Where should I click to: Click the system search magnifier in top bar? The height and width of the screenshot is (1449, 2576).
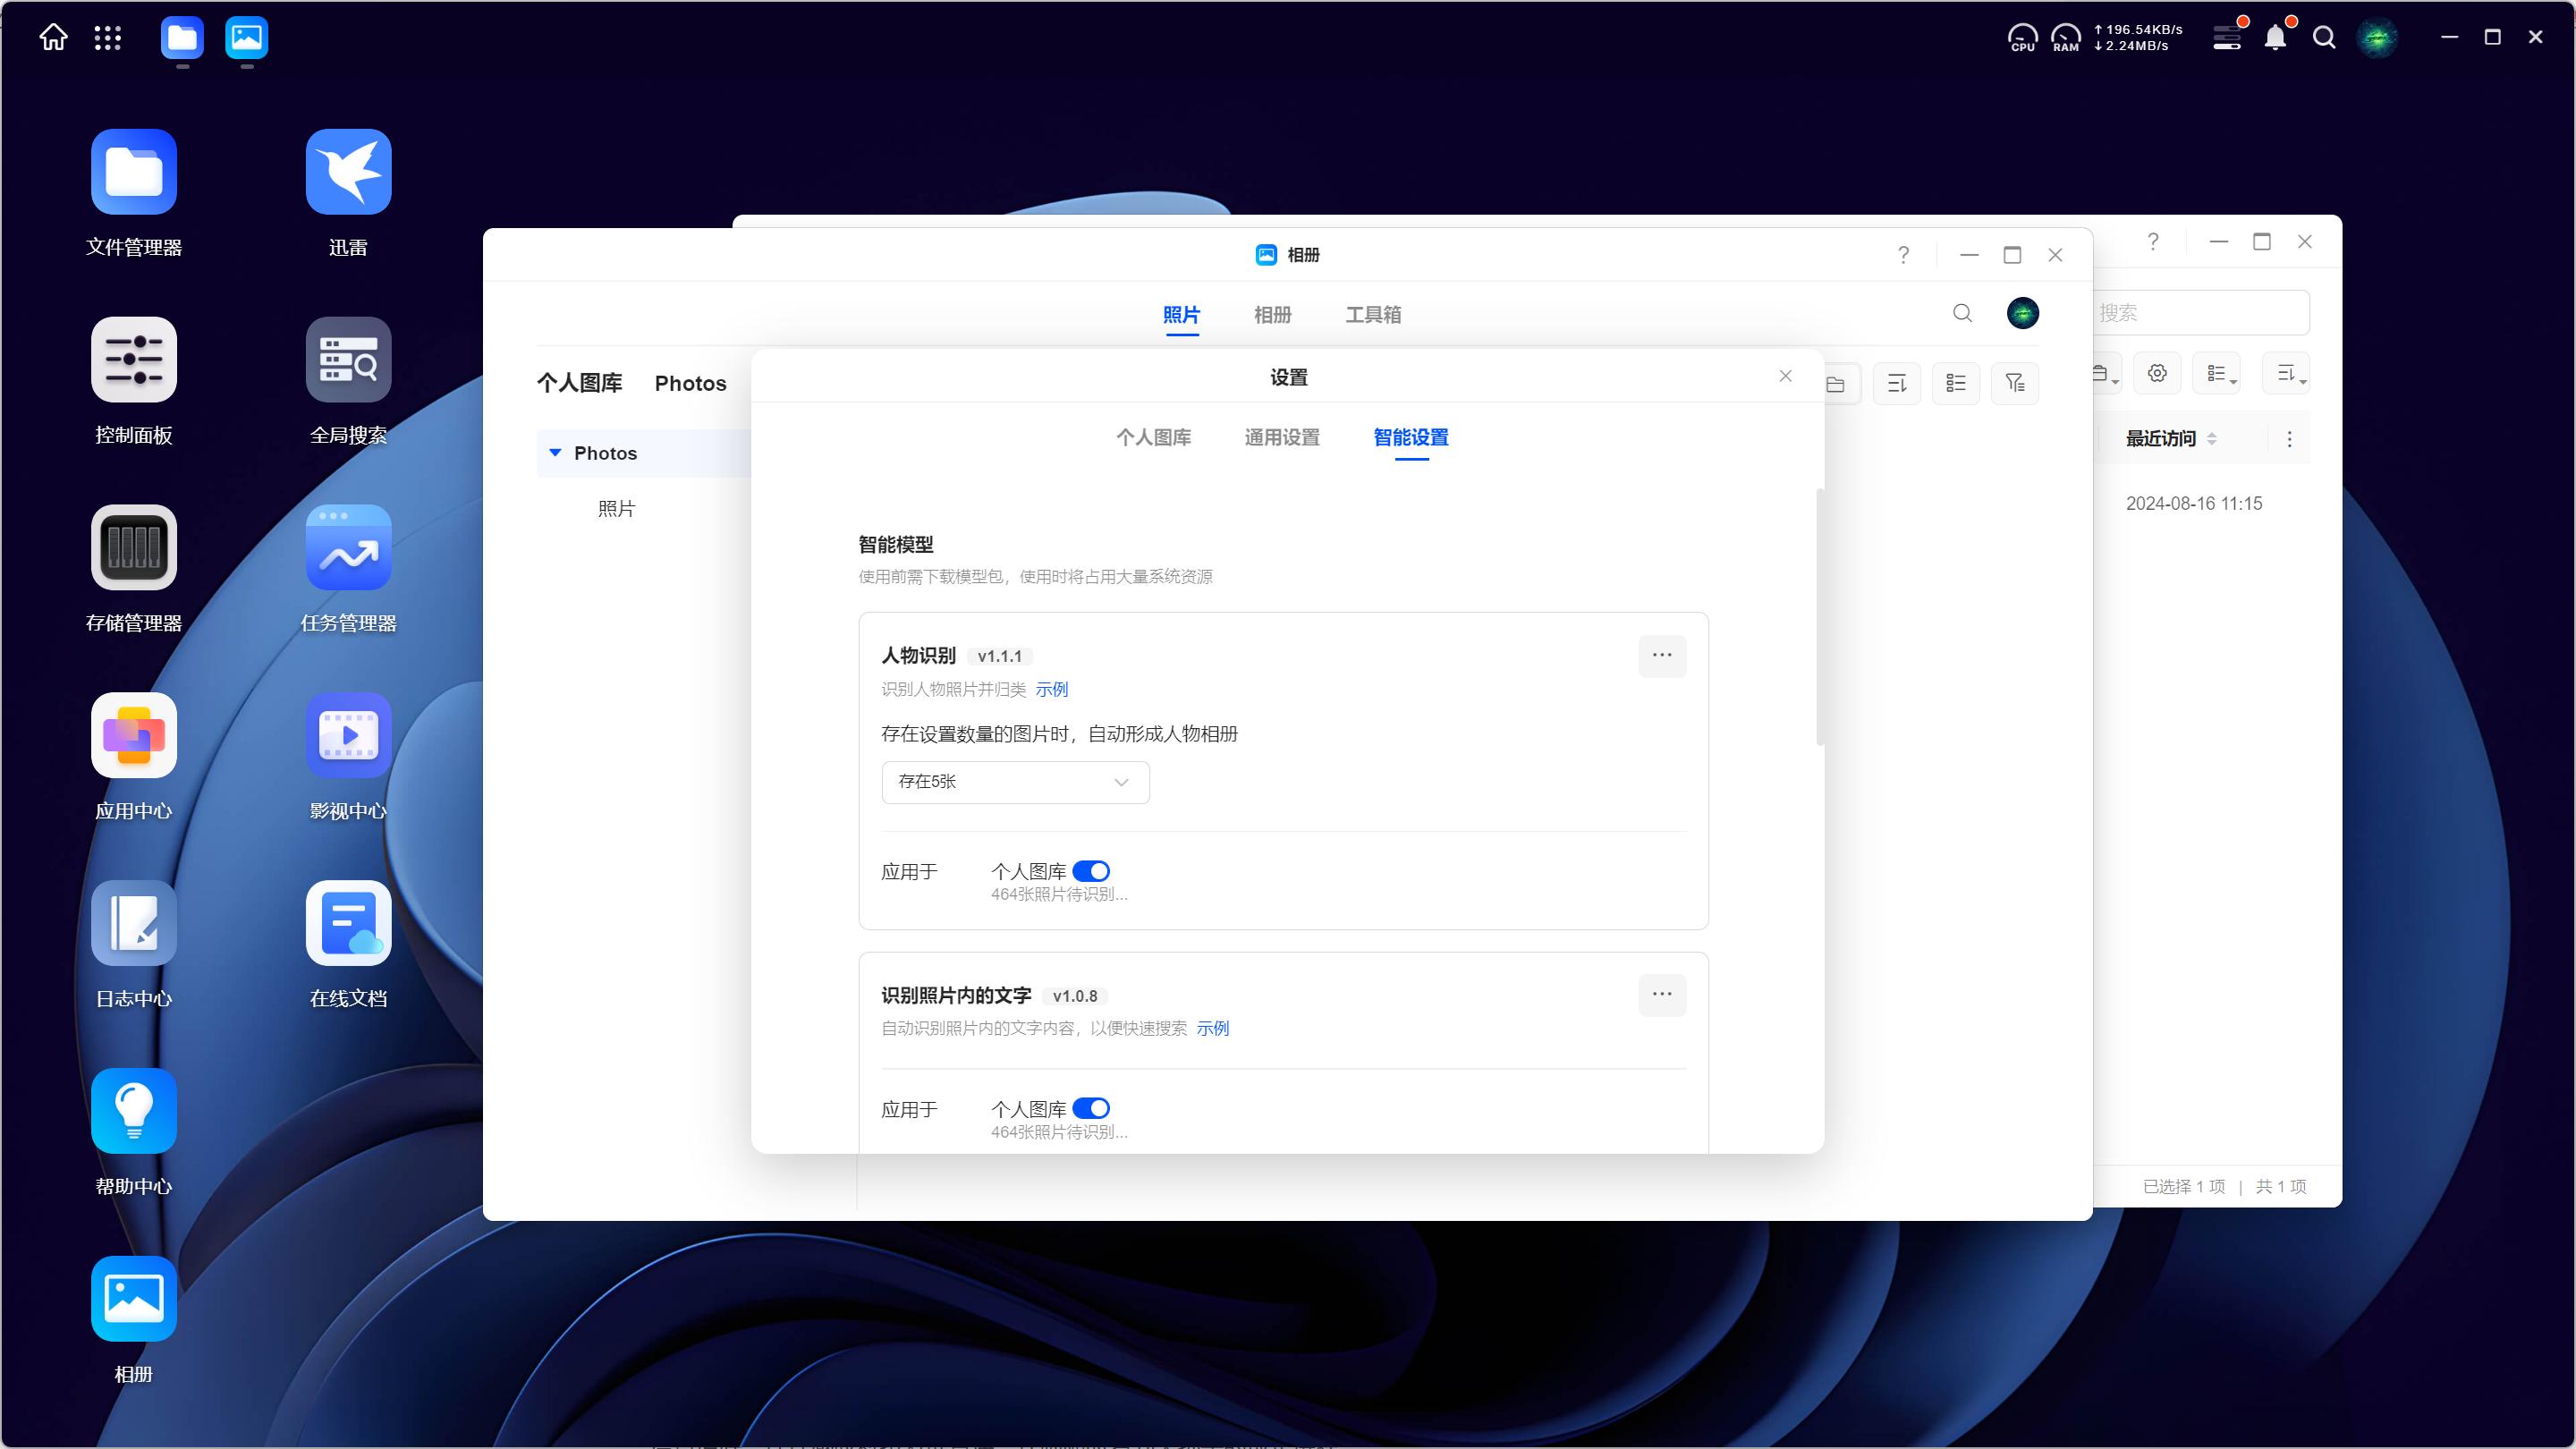click(x=2325, y=38)
